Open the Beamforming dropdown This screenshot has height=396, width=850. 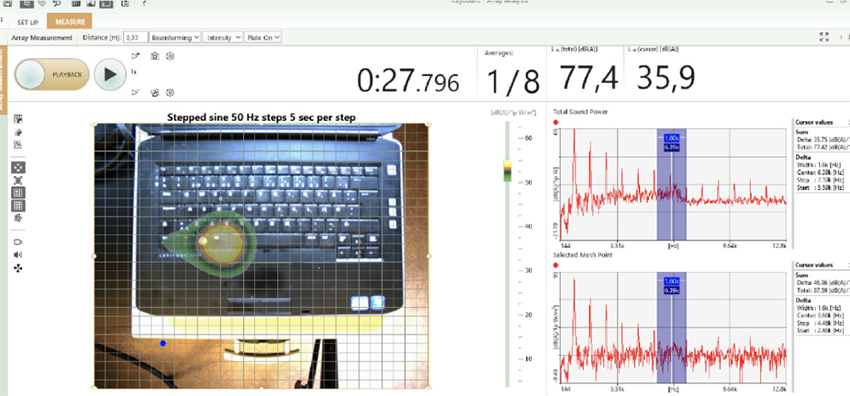[x=175, y=37]
